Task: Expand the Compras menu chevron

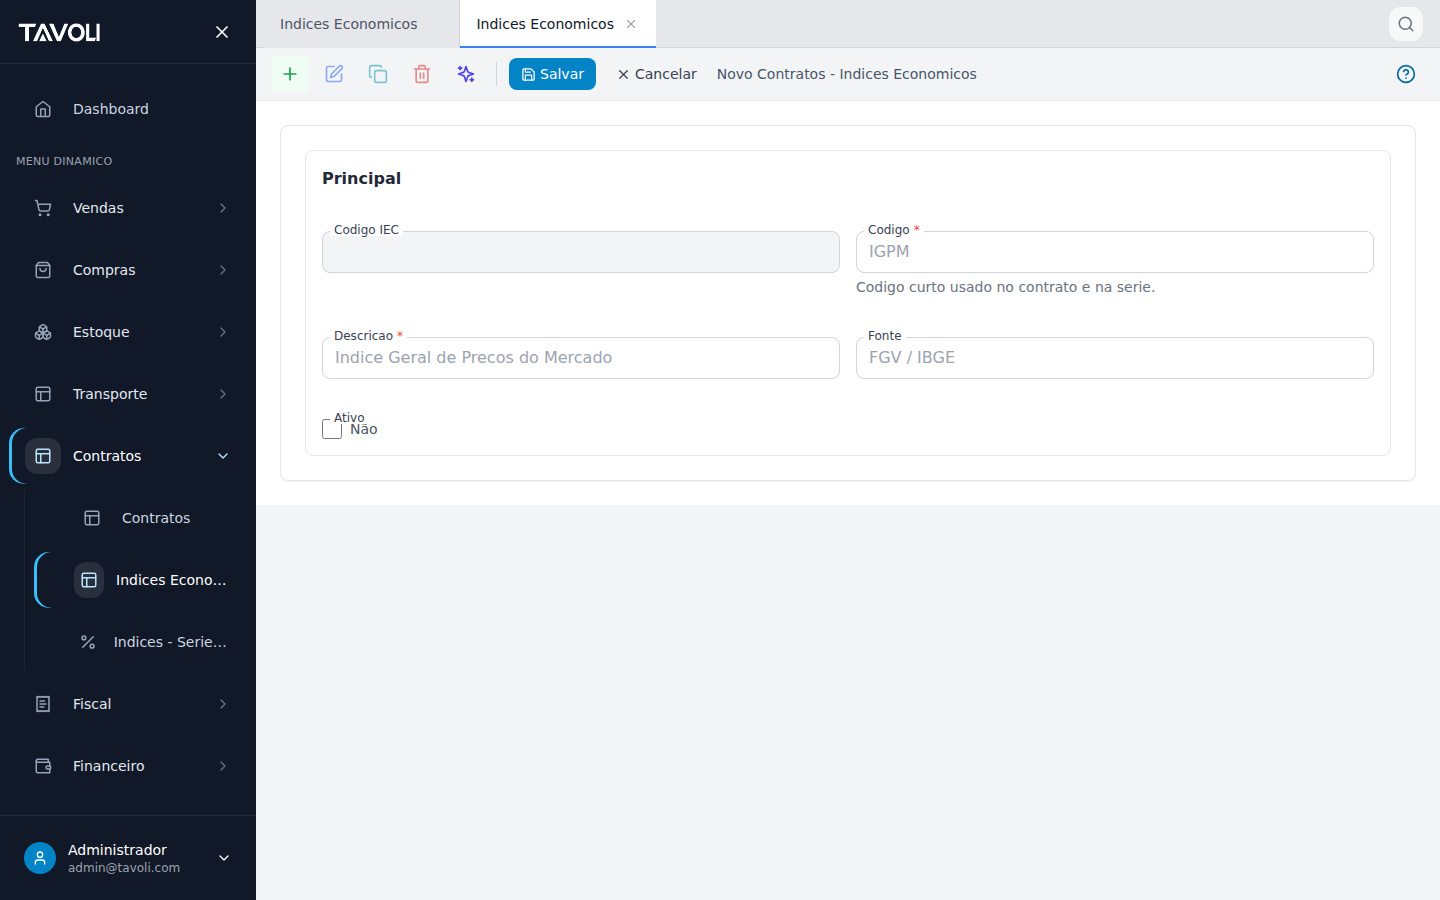Action: (x=223, y=270)
